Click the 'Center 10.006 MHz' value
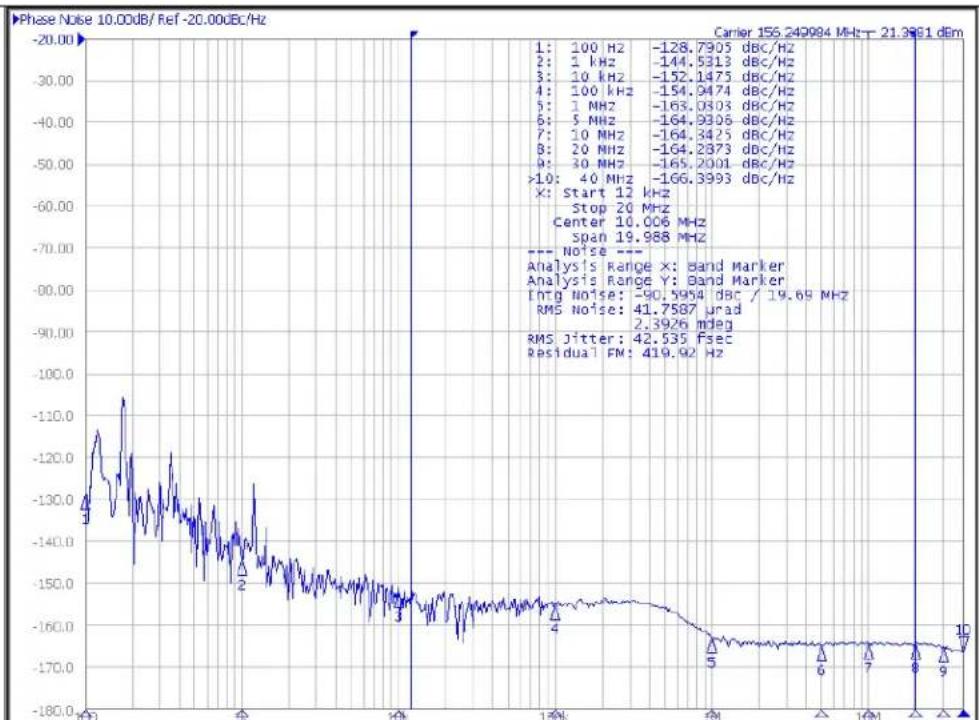979x720 pixels. click(x=629, y=222)
